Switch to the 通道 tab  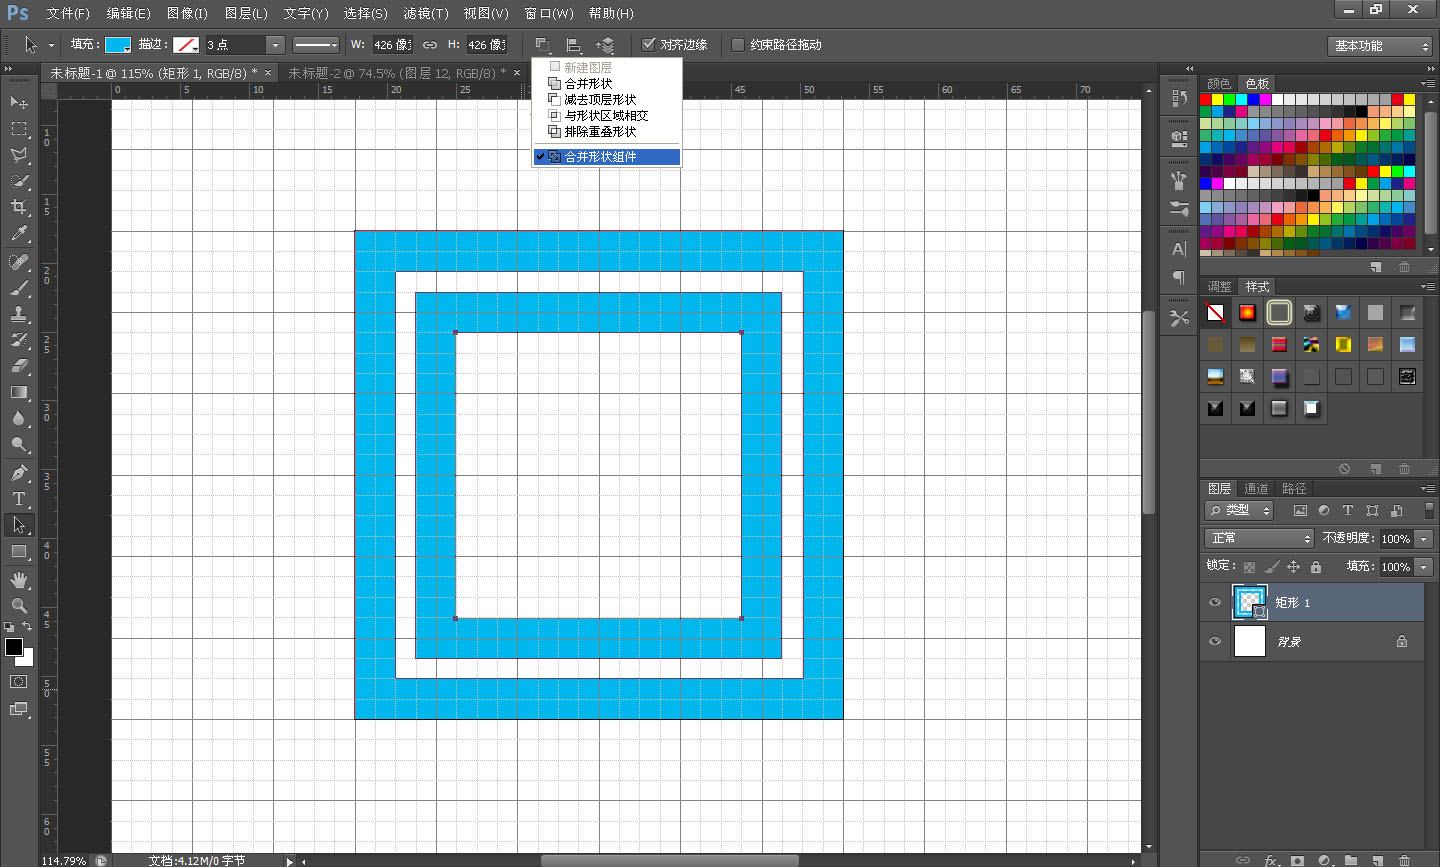pos(1256,489)
